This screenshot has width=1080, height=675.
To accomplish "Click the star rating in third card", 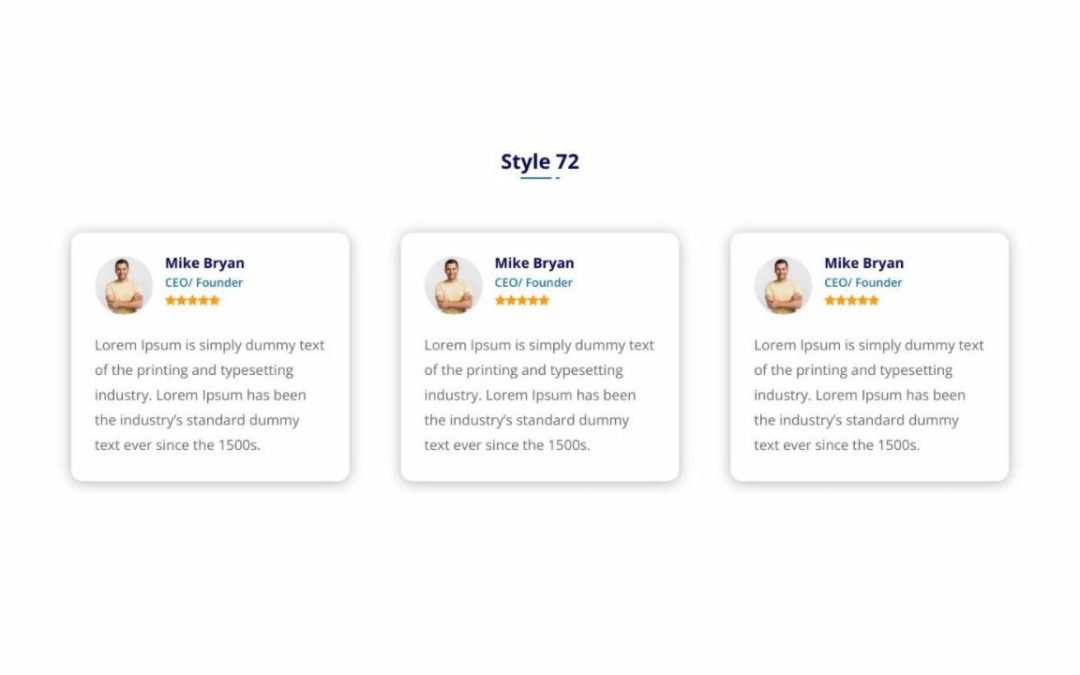I will (852, 300).
